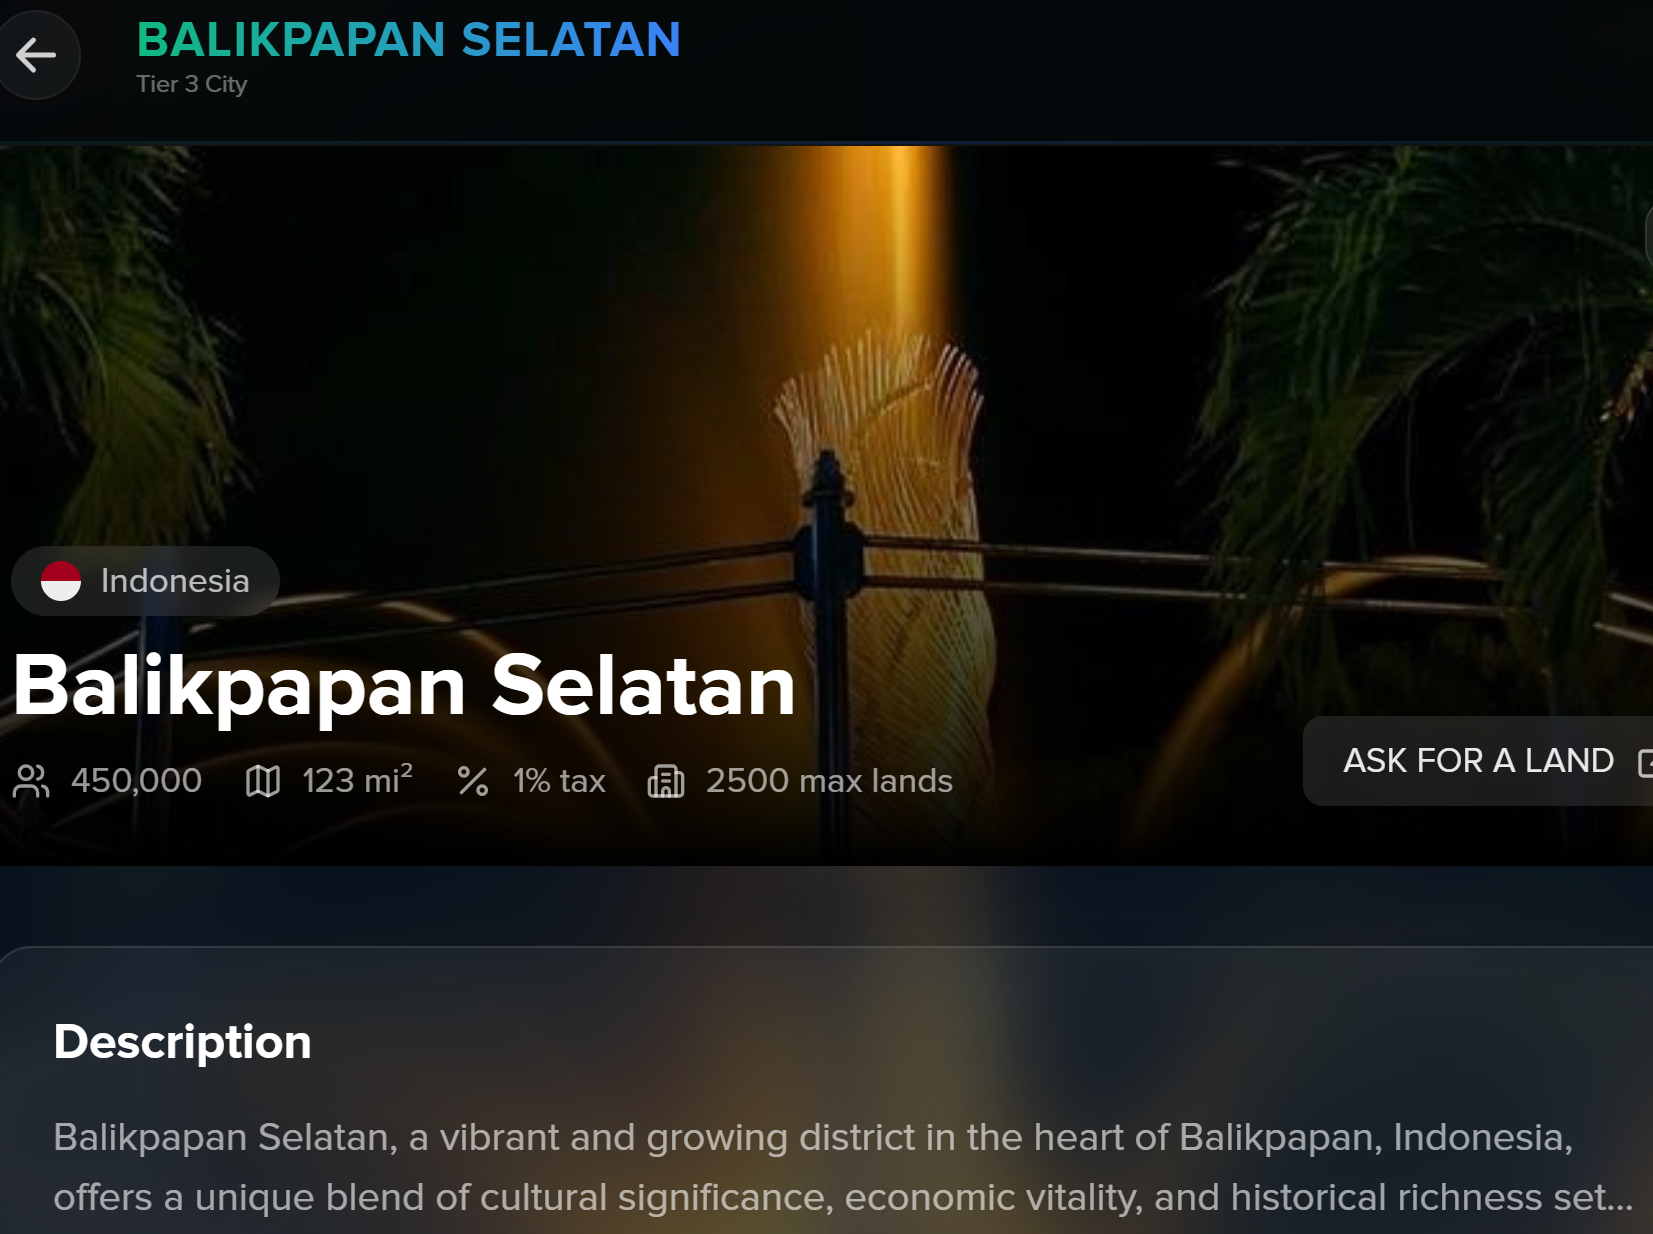The width and height of the screenshot is (1653, 1234).
Task: Expand the truncated description text
Action: tap(843, 1167)
